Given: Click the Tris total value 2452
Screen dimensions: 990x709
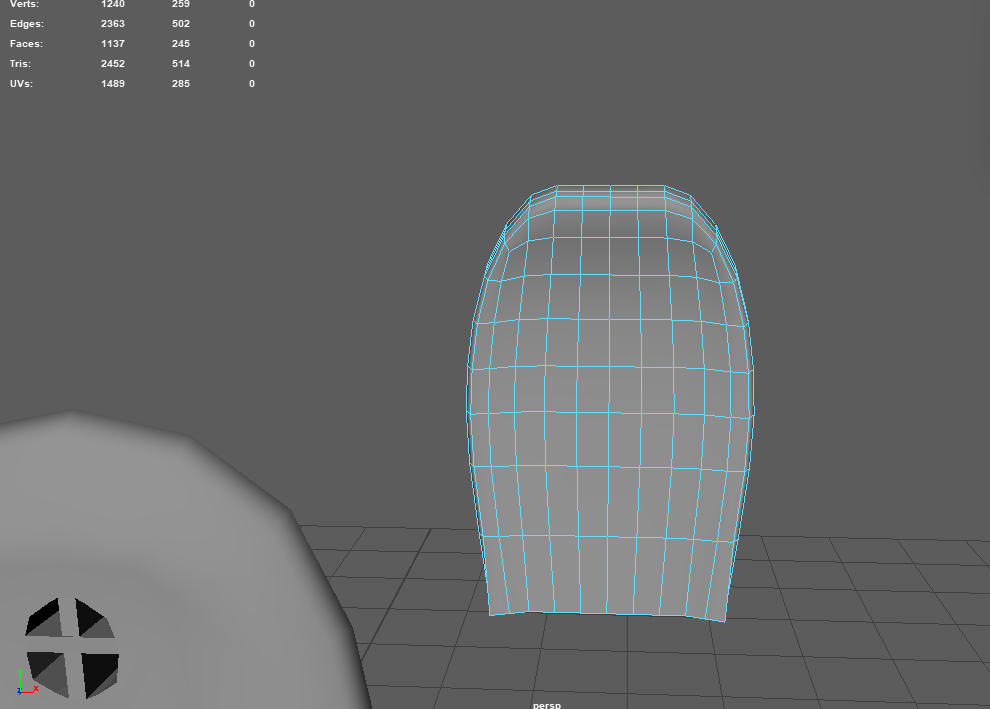Looking at the screenshot, I should tap(113, 63).
